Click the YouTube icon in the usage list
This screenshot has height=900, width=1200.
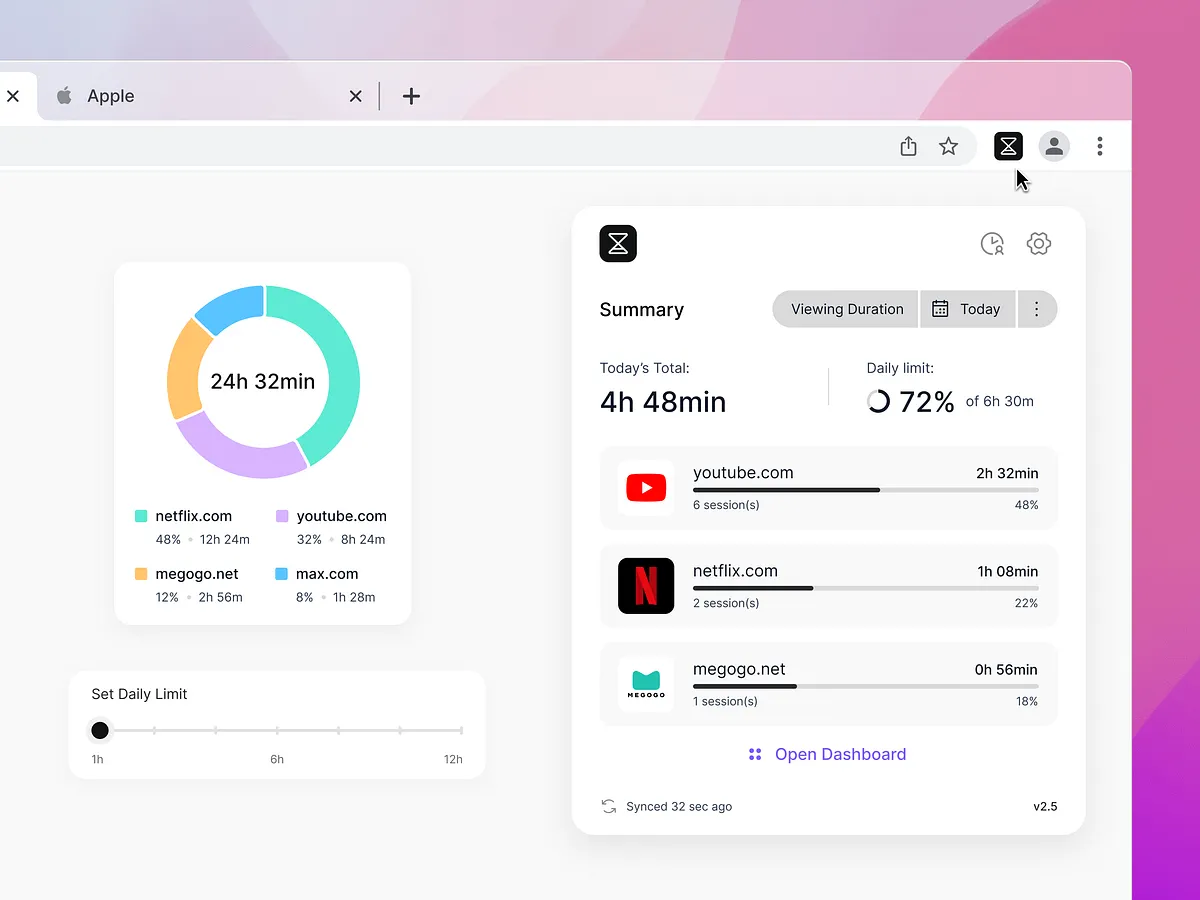[646, 488]
